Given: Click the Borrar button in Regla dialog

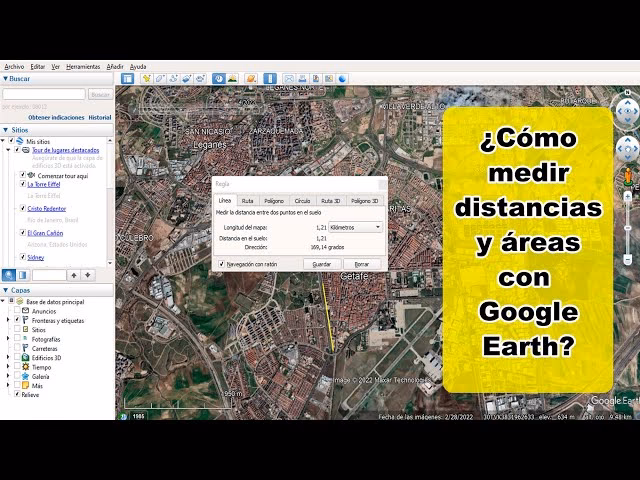Looking at the screenshot, I should [362, 264].
